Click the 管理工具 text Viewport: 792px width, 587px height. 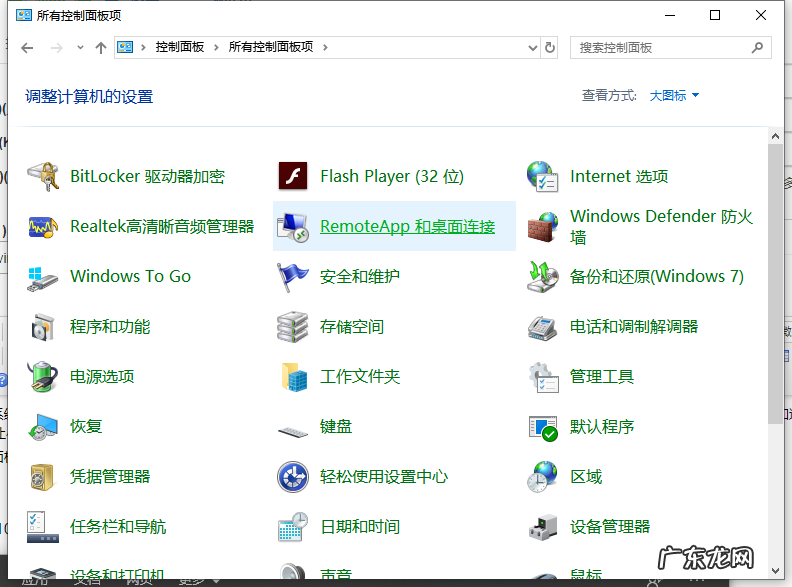[602, 377]
